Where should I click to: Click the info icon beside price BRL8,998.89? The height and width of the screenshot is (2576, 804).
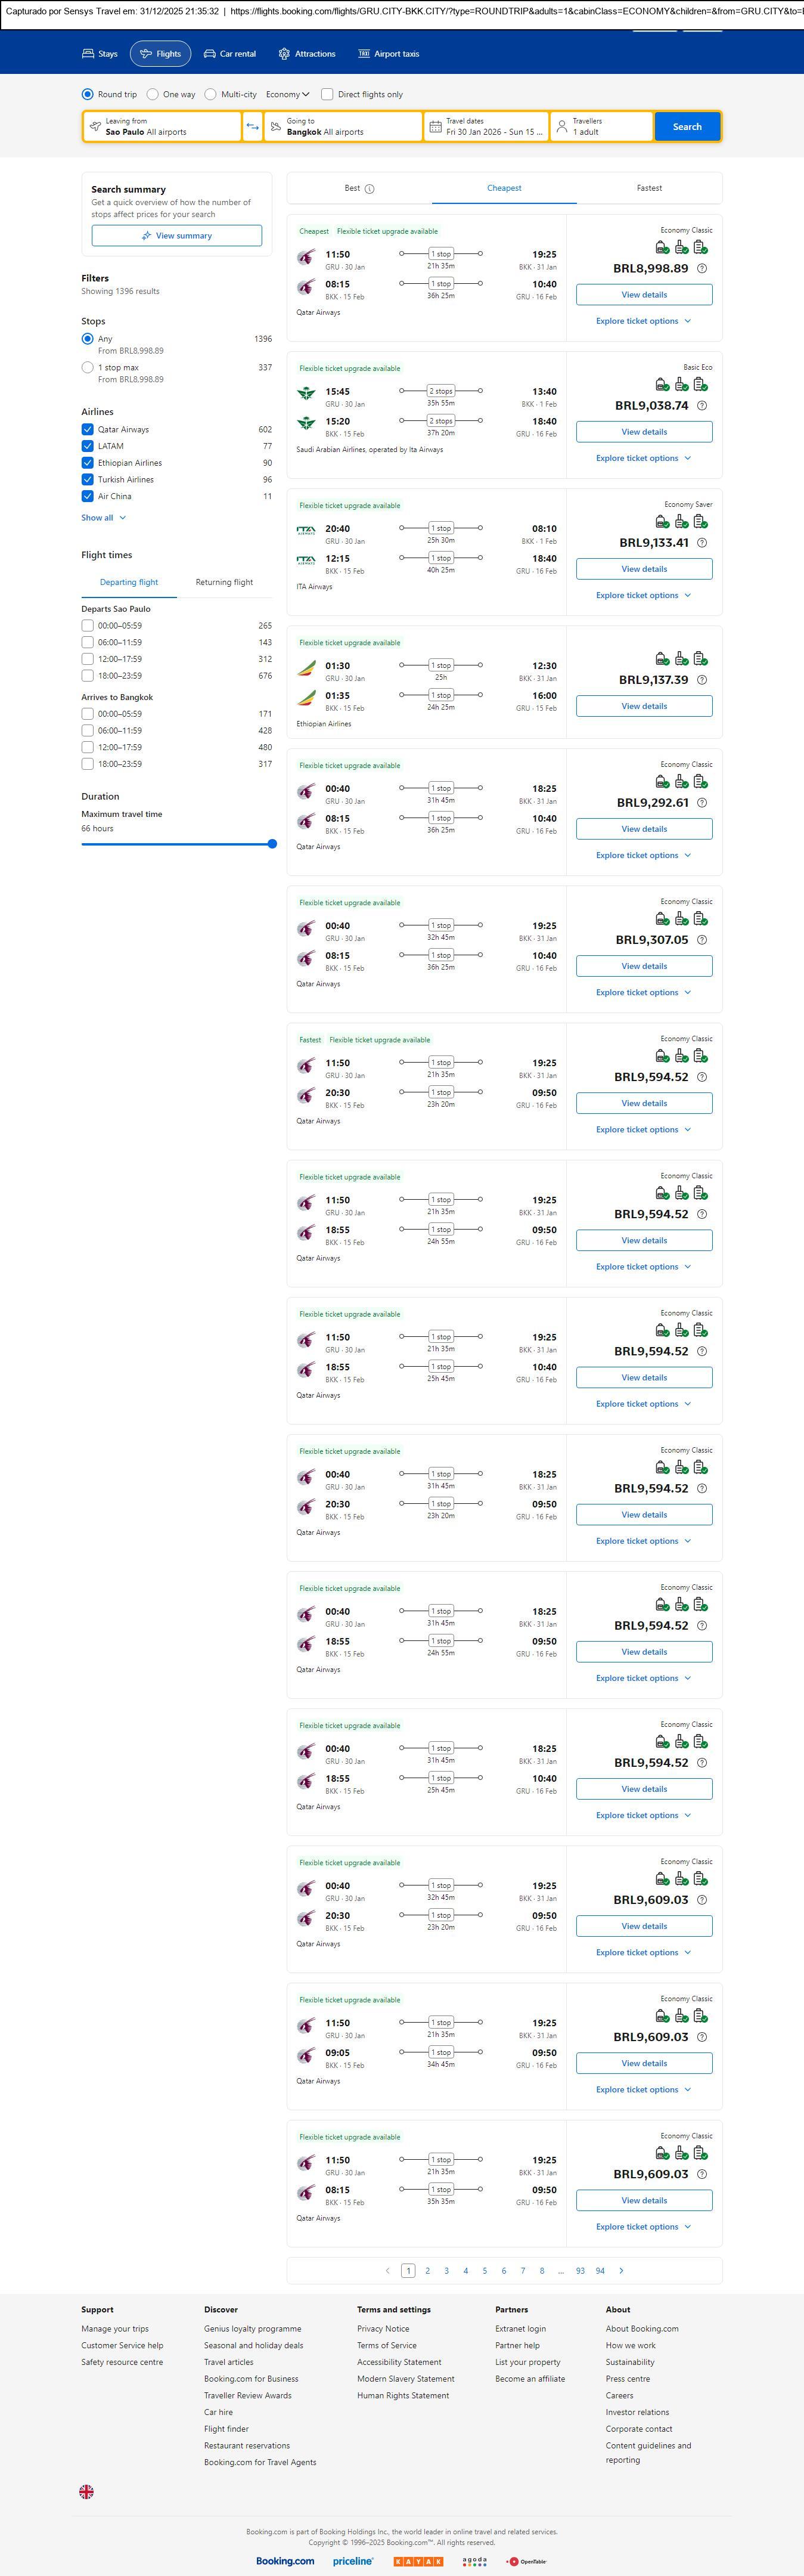click(x=702, y=269)
